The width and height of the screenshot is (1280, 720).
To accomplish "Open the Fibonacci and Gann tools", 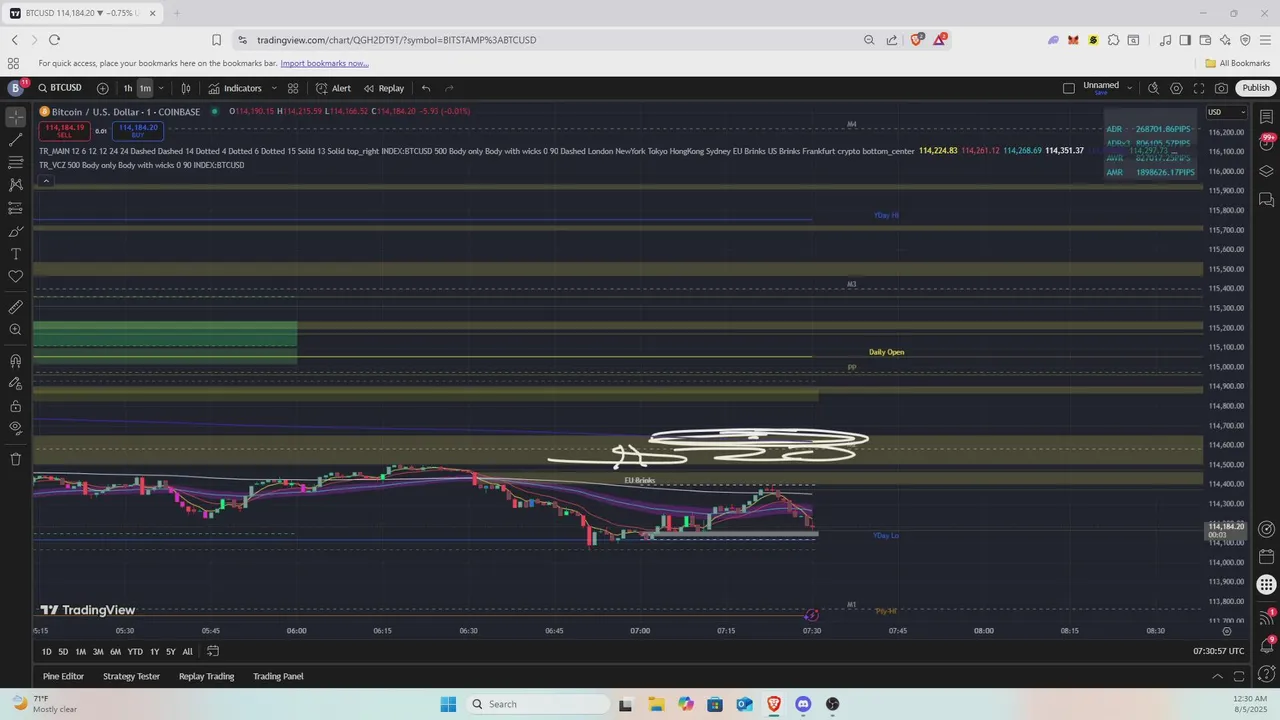I will (15, 162).
